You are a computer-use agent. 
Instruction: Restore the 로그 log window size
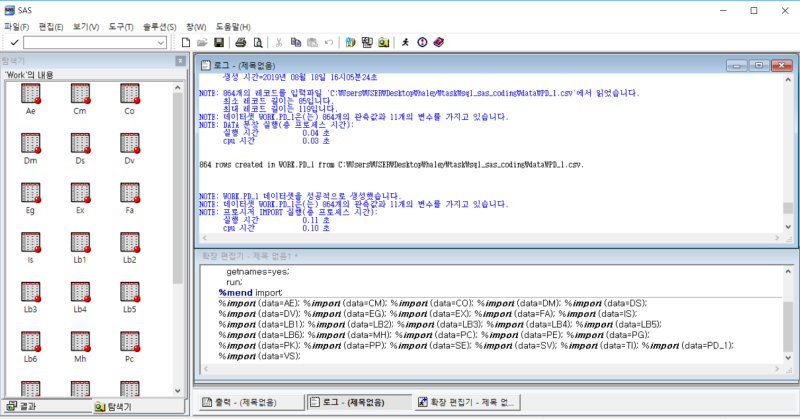759,65
